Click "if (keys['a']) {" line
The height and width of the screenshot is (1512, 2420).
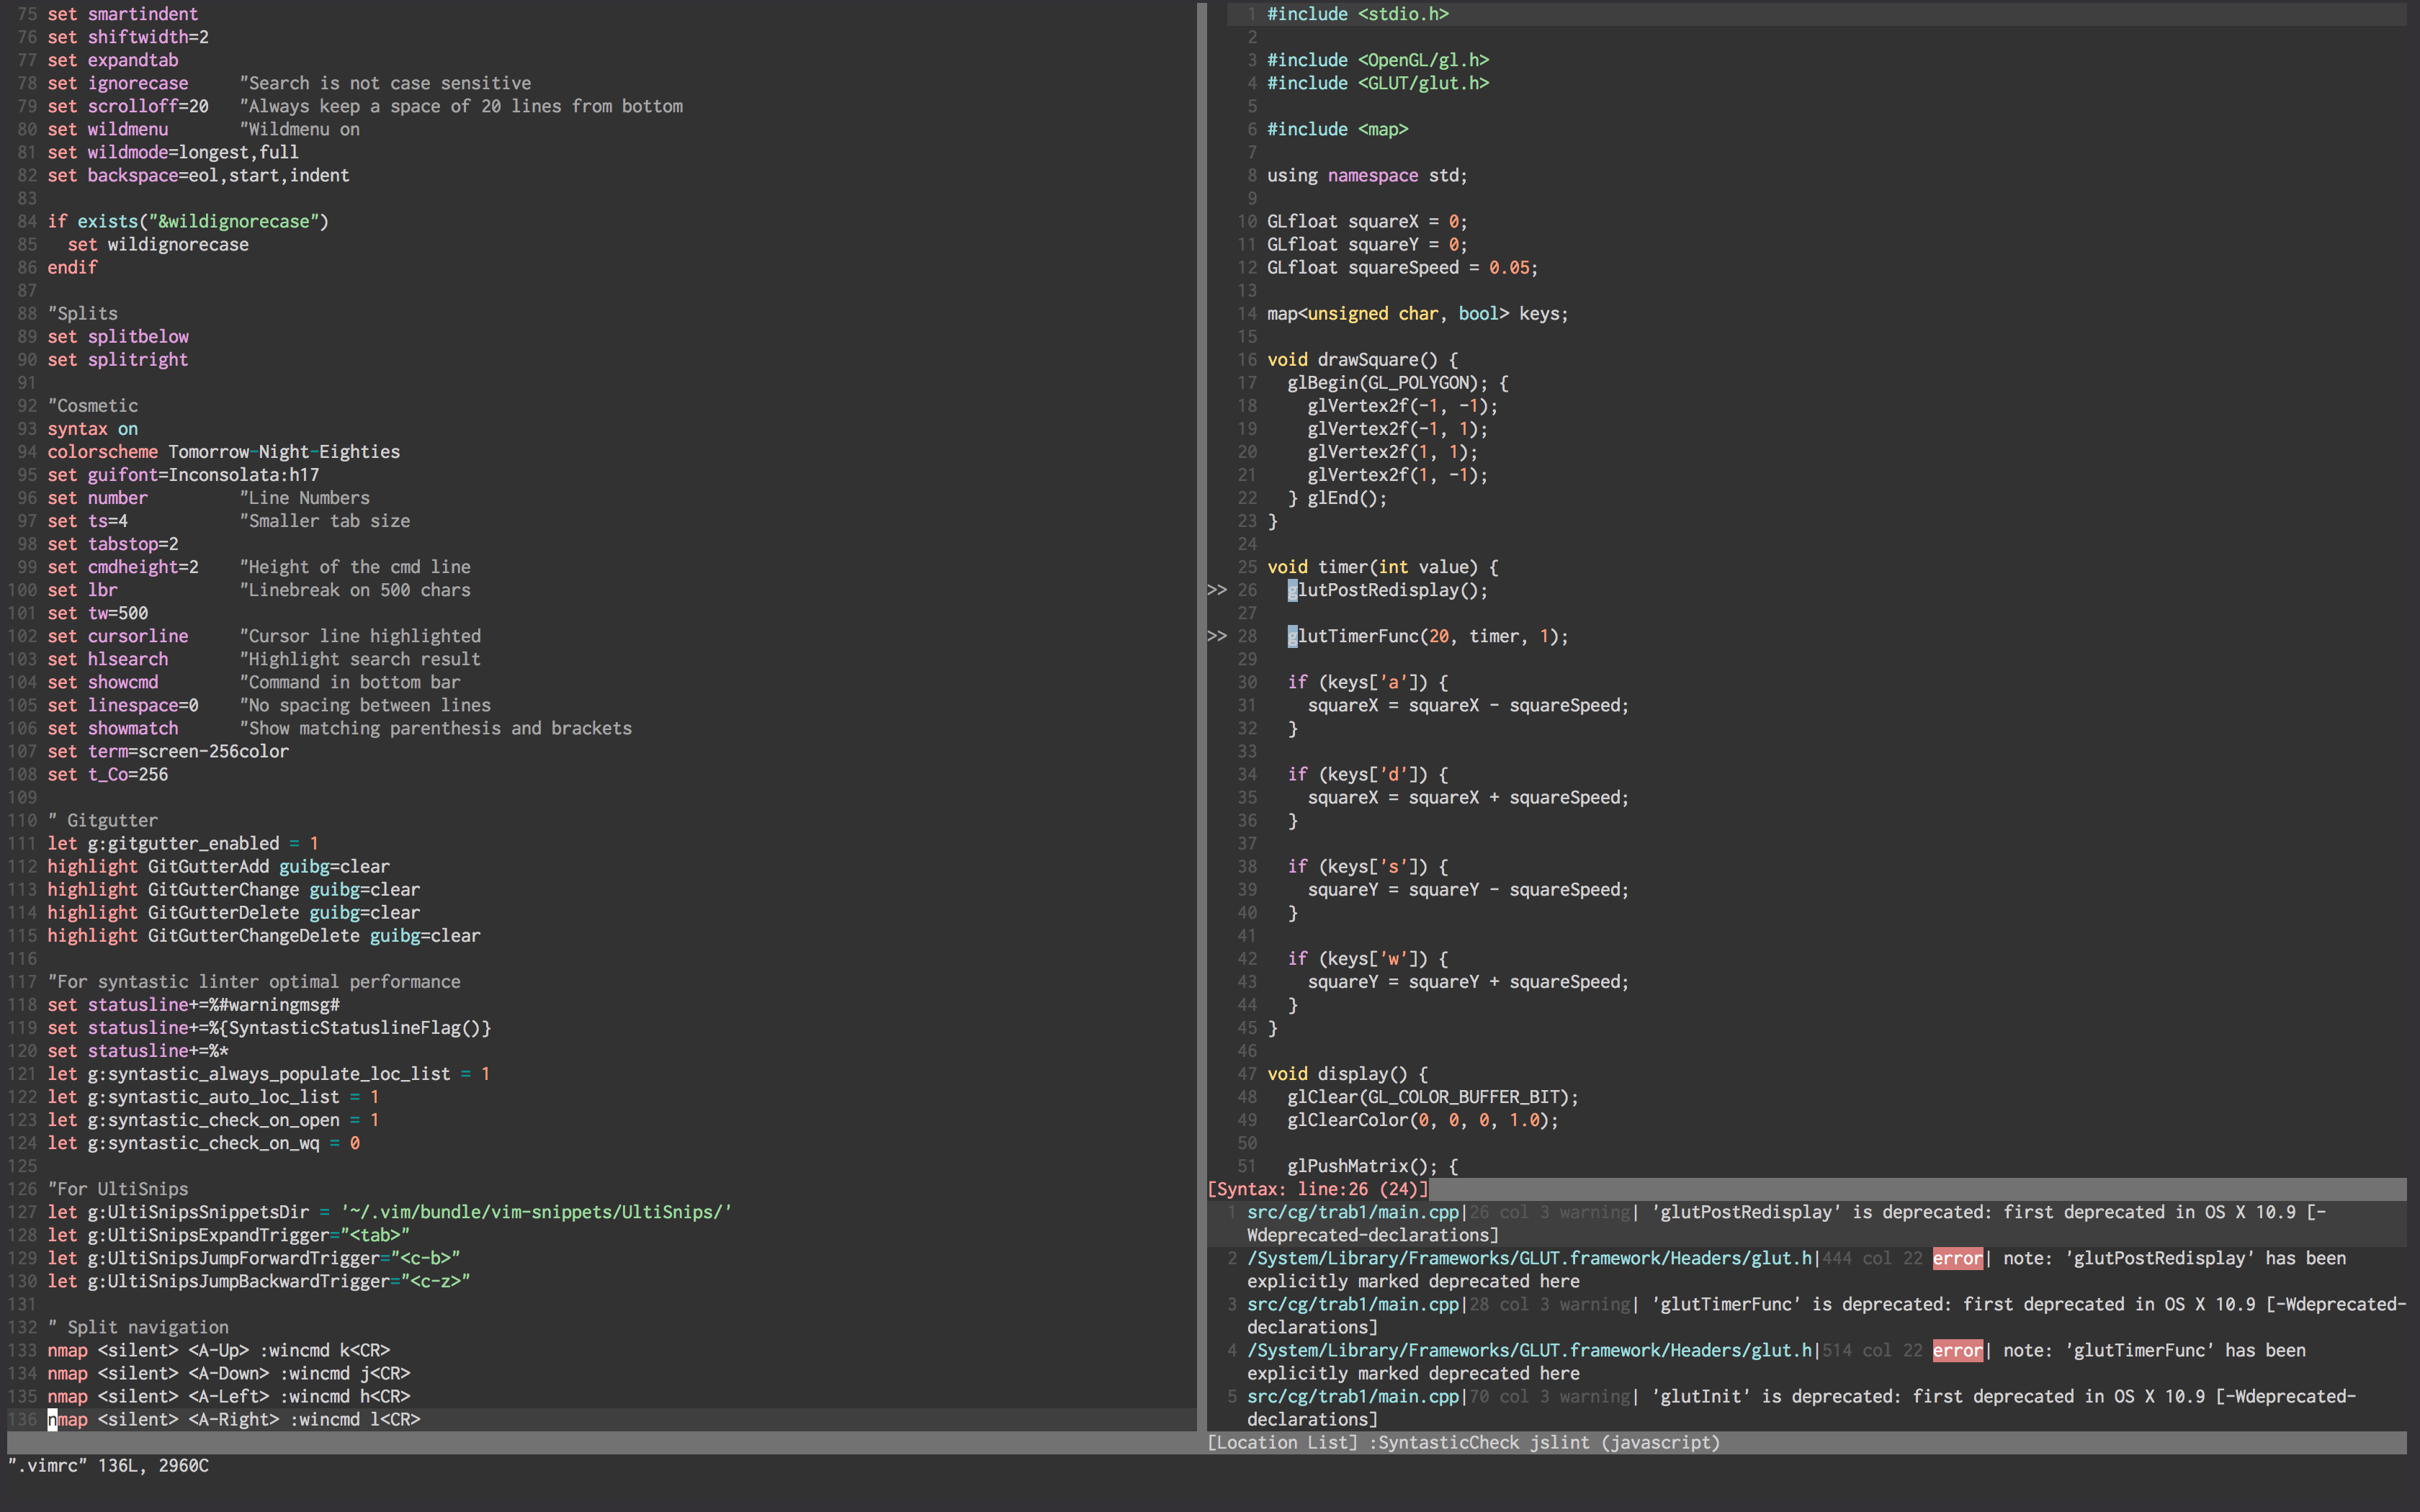[x=1368, y=682]
